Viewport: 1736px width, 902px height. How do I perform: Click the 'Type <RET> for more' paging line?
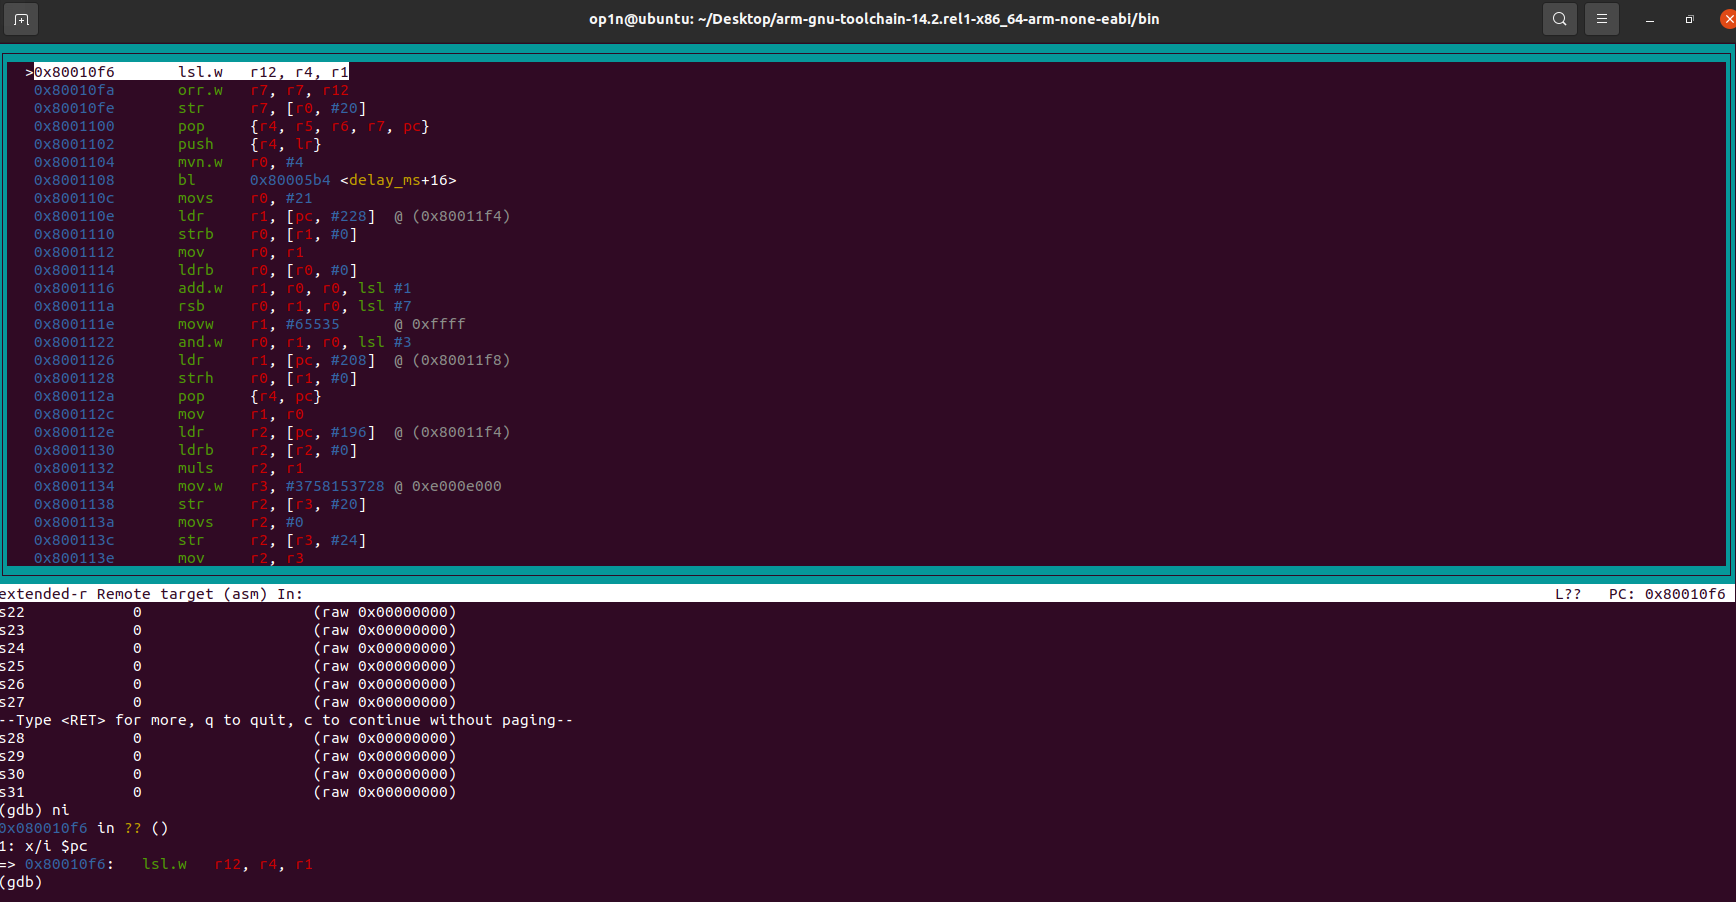pyautogui.click(x=286, y=720)
